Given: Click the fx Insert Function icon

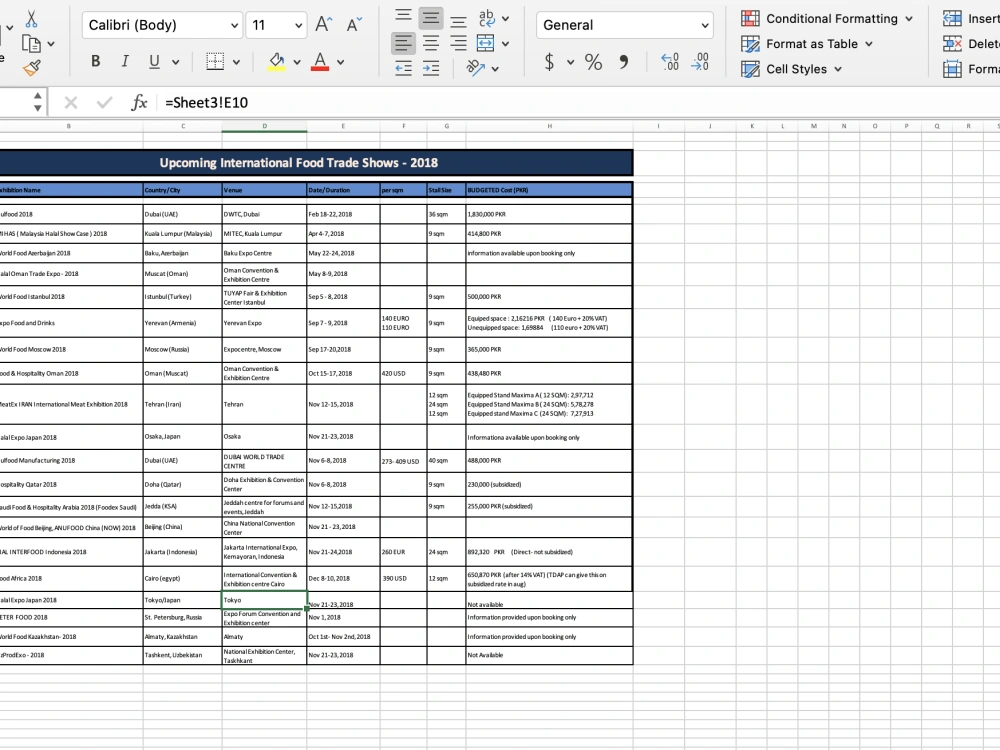Looking at the screenshot, I should coord(139,103).
